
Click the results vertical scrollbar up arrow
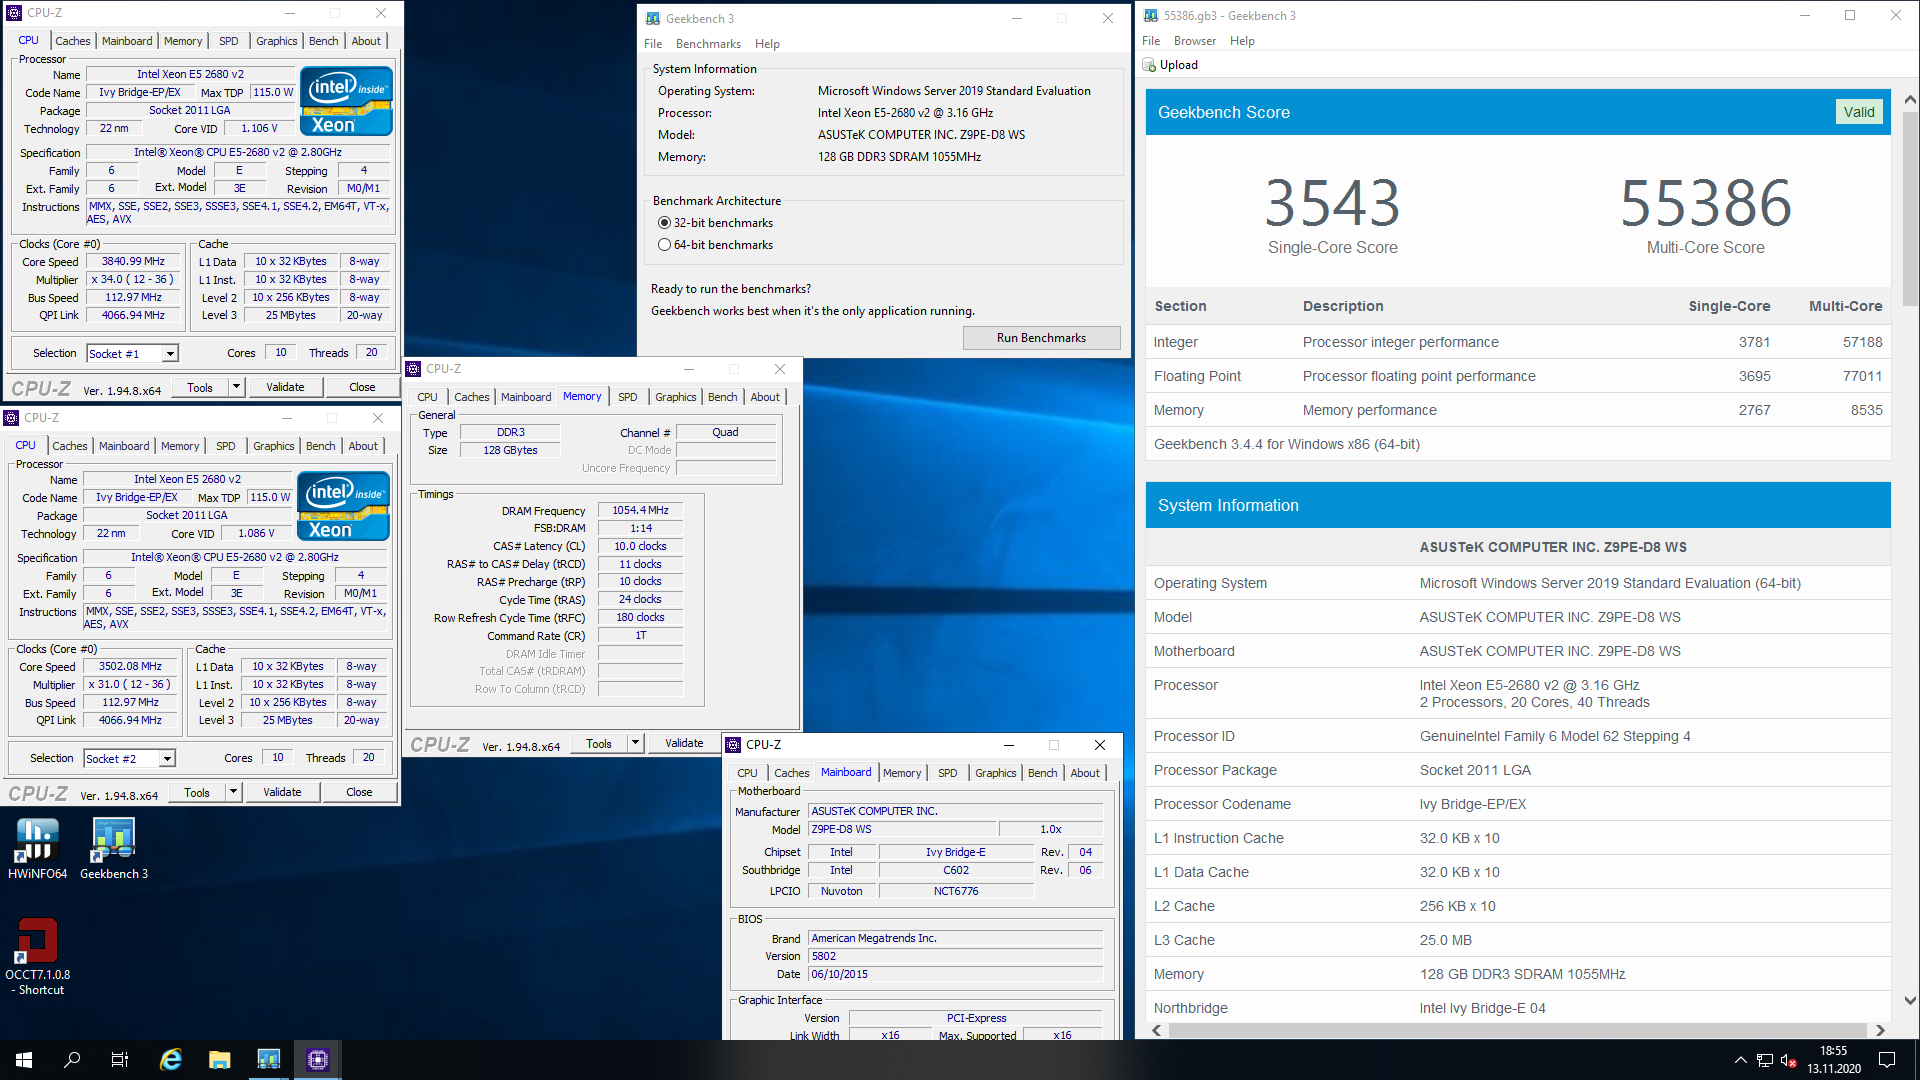pos(1910,100)
